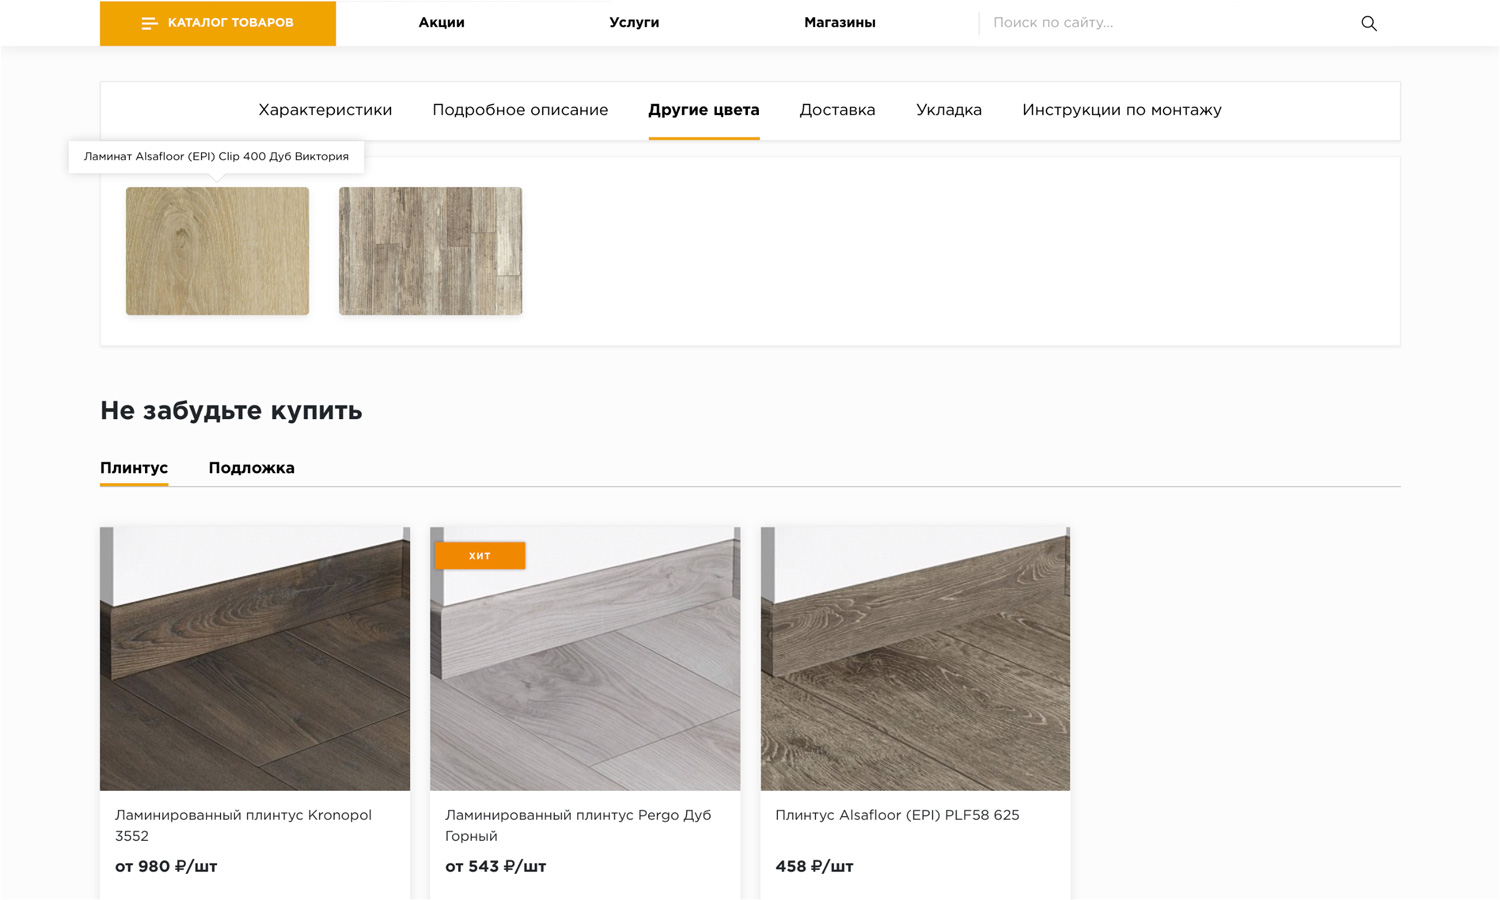Switch to the Характеристики tab

click(x=325, y=110)
